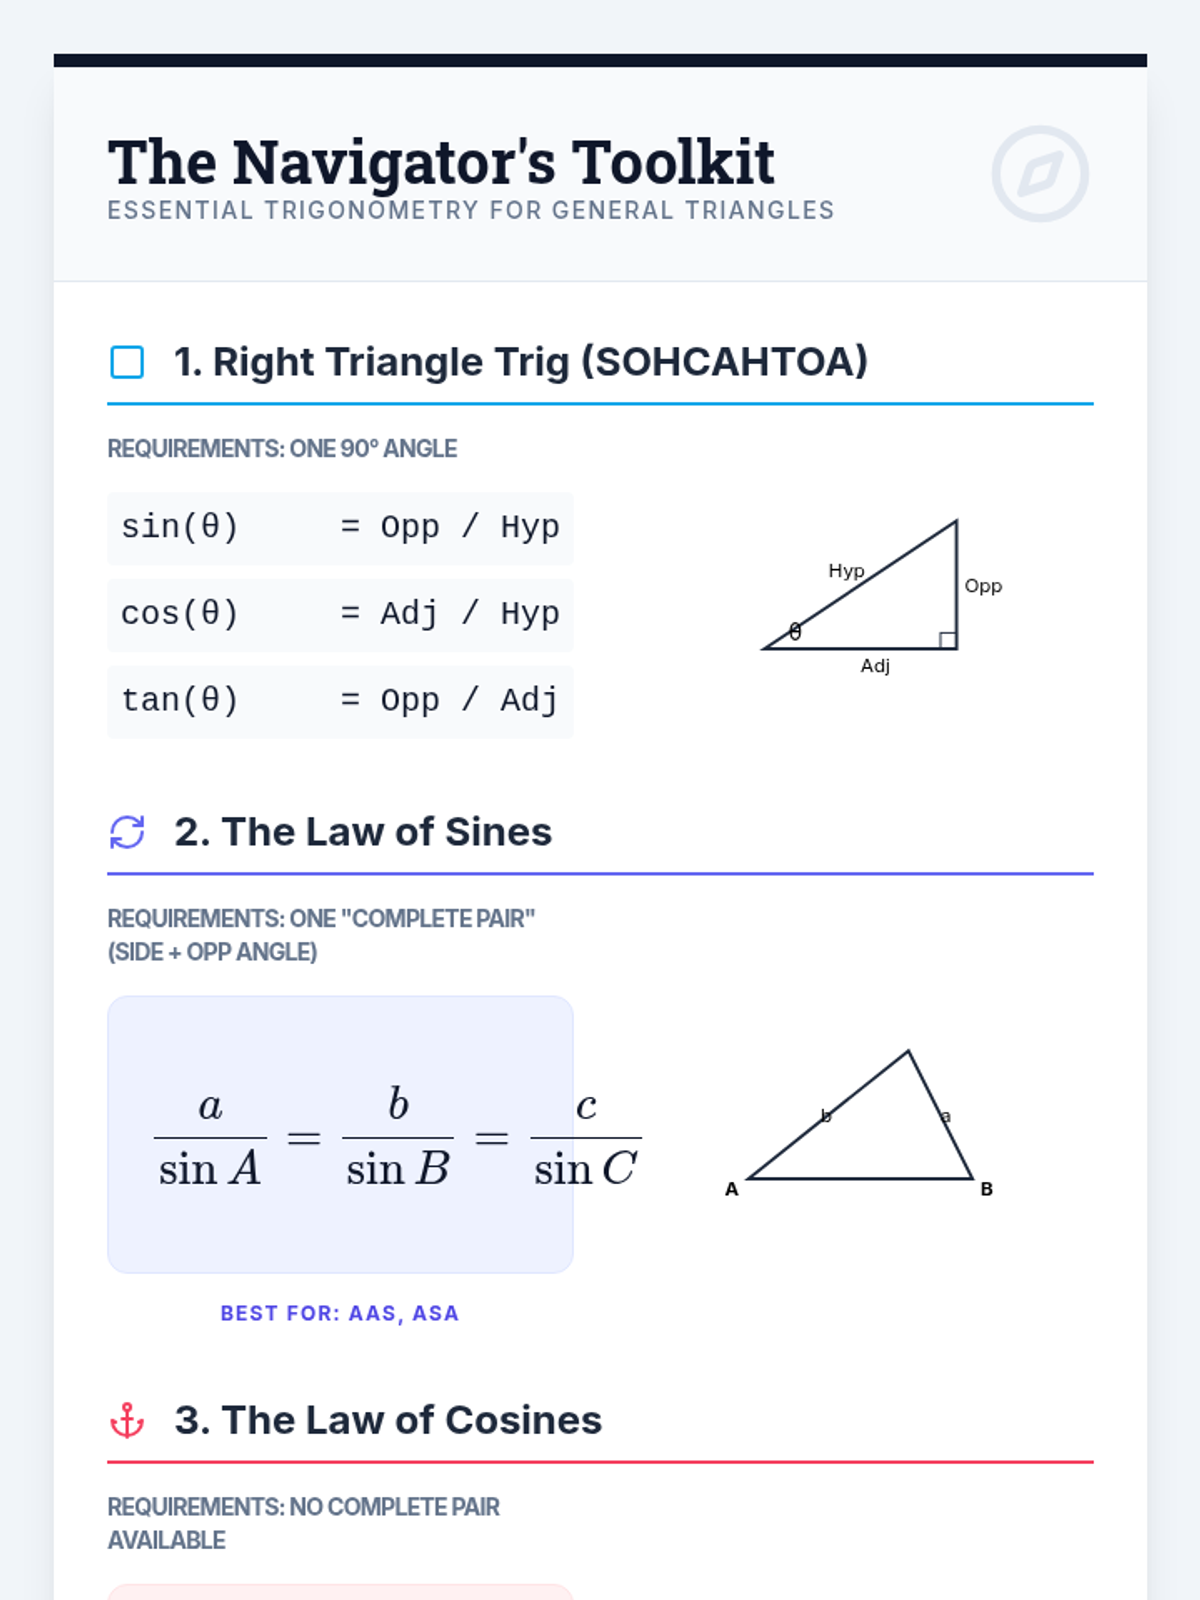Click vertex B label of the sines triangle
This screenshot has height=1600, width=1200.
coord(986,1189)
